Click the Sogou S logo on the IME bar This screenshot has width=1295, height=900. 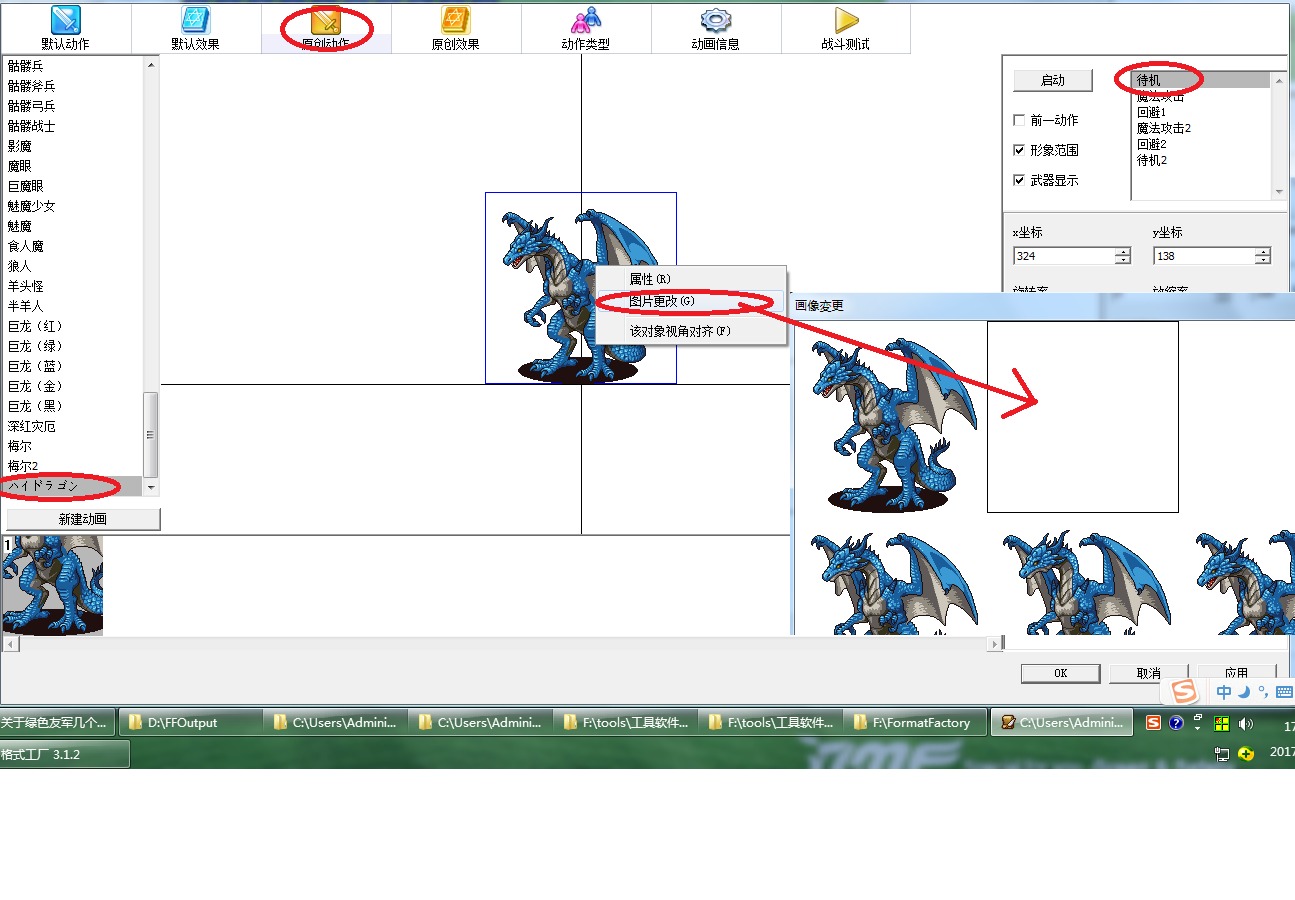(x=1184, y=691)
